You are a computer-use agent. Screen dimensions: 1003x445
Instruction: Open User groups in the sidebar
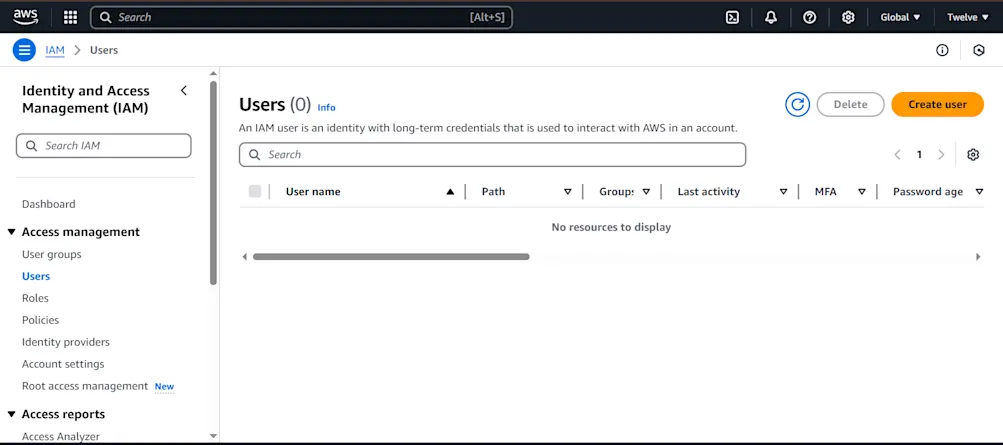(52, 254)
